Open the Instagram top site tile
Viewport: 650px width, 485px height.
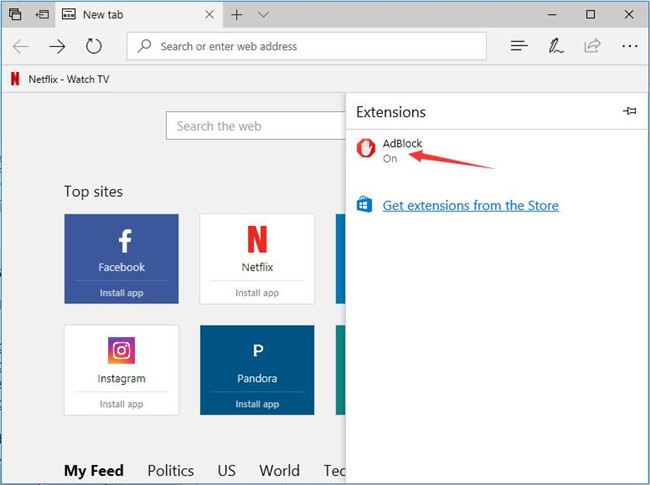click(121, 370)
